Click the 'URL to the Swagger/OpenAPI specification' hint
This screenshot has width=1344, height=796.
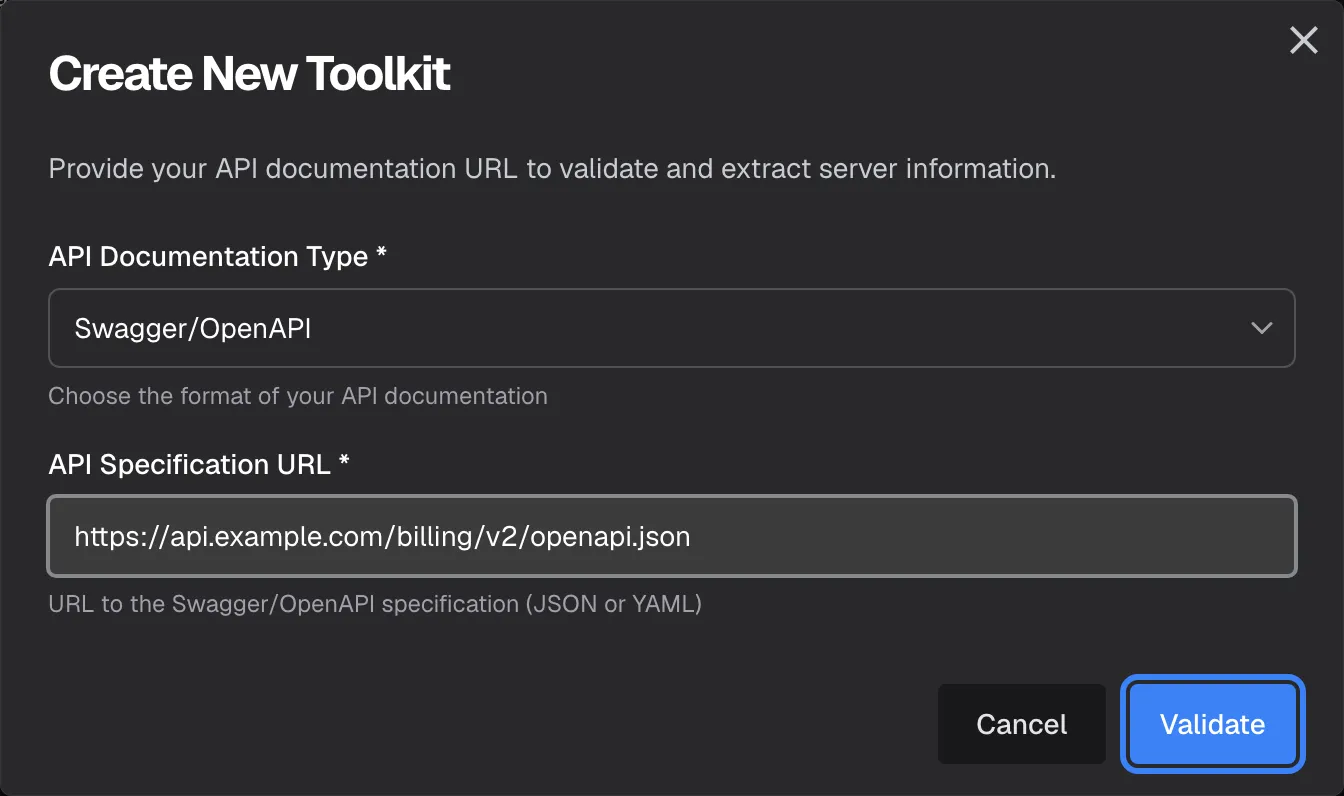[375, 604]
